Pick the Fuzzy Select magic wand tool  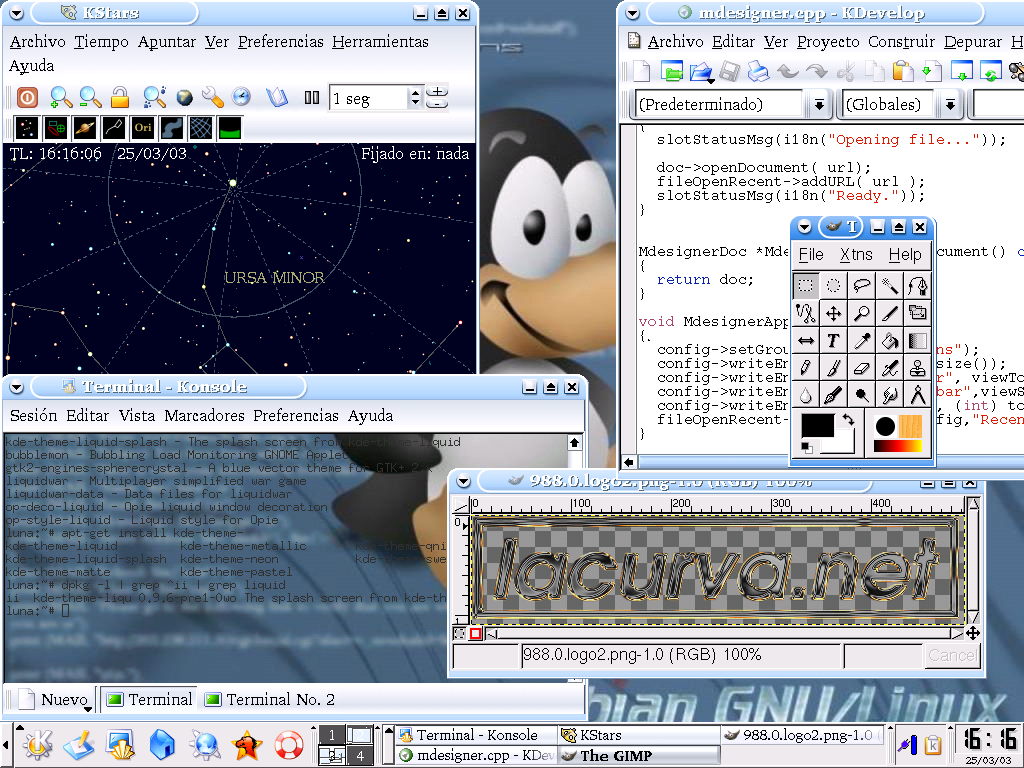click(x=889, y=285)
